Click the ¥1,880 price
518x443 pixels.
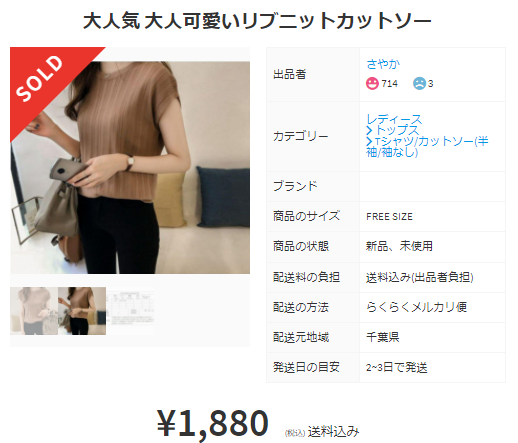(213, 423)
